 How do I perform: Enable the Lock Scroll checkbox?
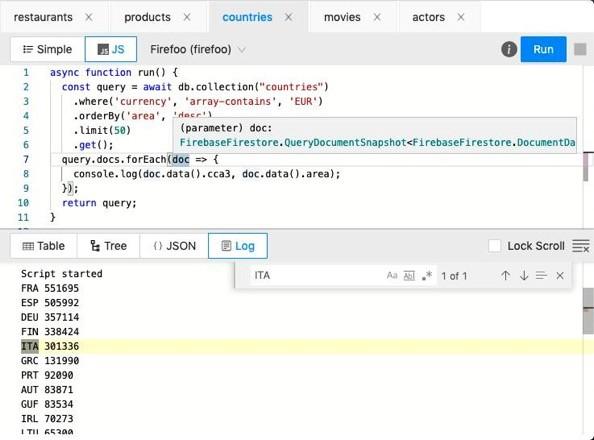click(x=494, y=246)
